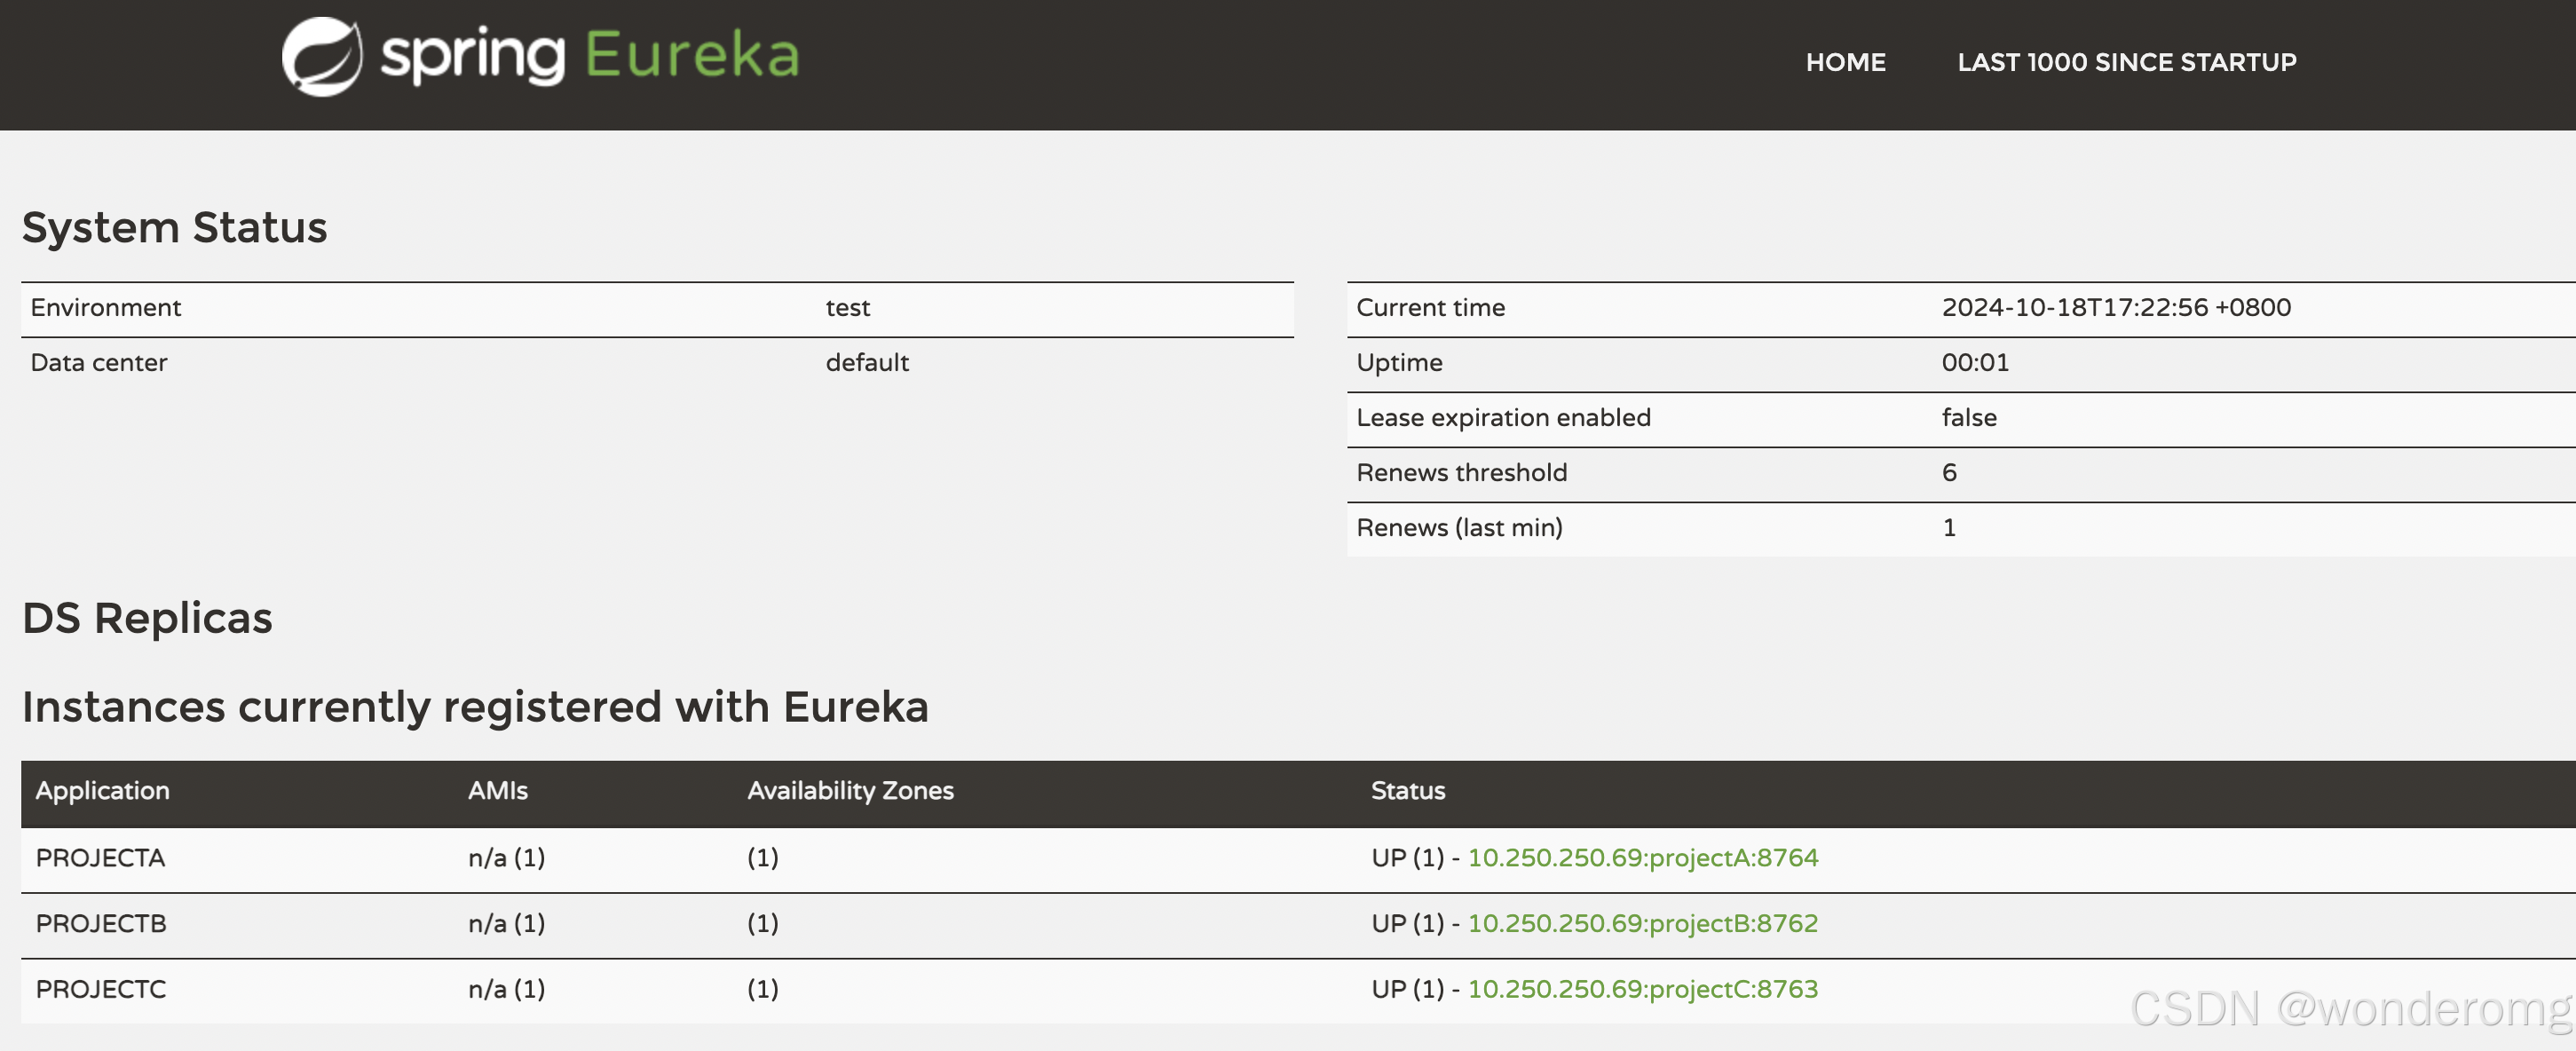Click n/a (1) in PROJECTC row
Image resolution: width=2576 pixels, height=1051 pixels.
[506, 990]
